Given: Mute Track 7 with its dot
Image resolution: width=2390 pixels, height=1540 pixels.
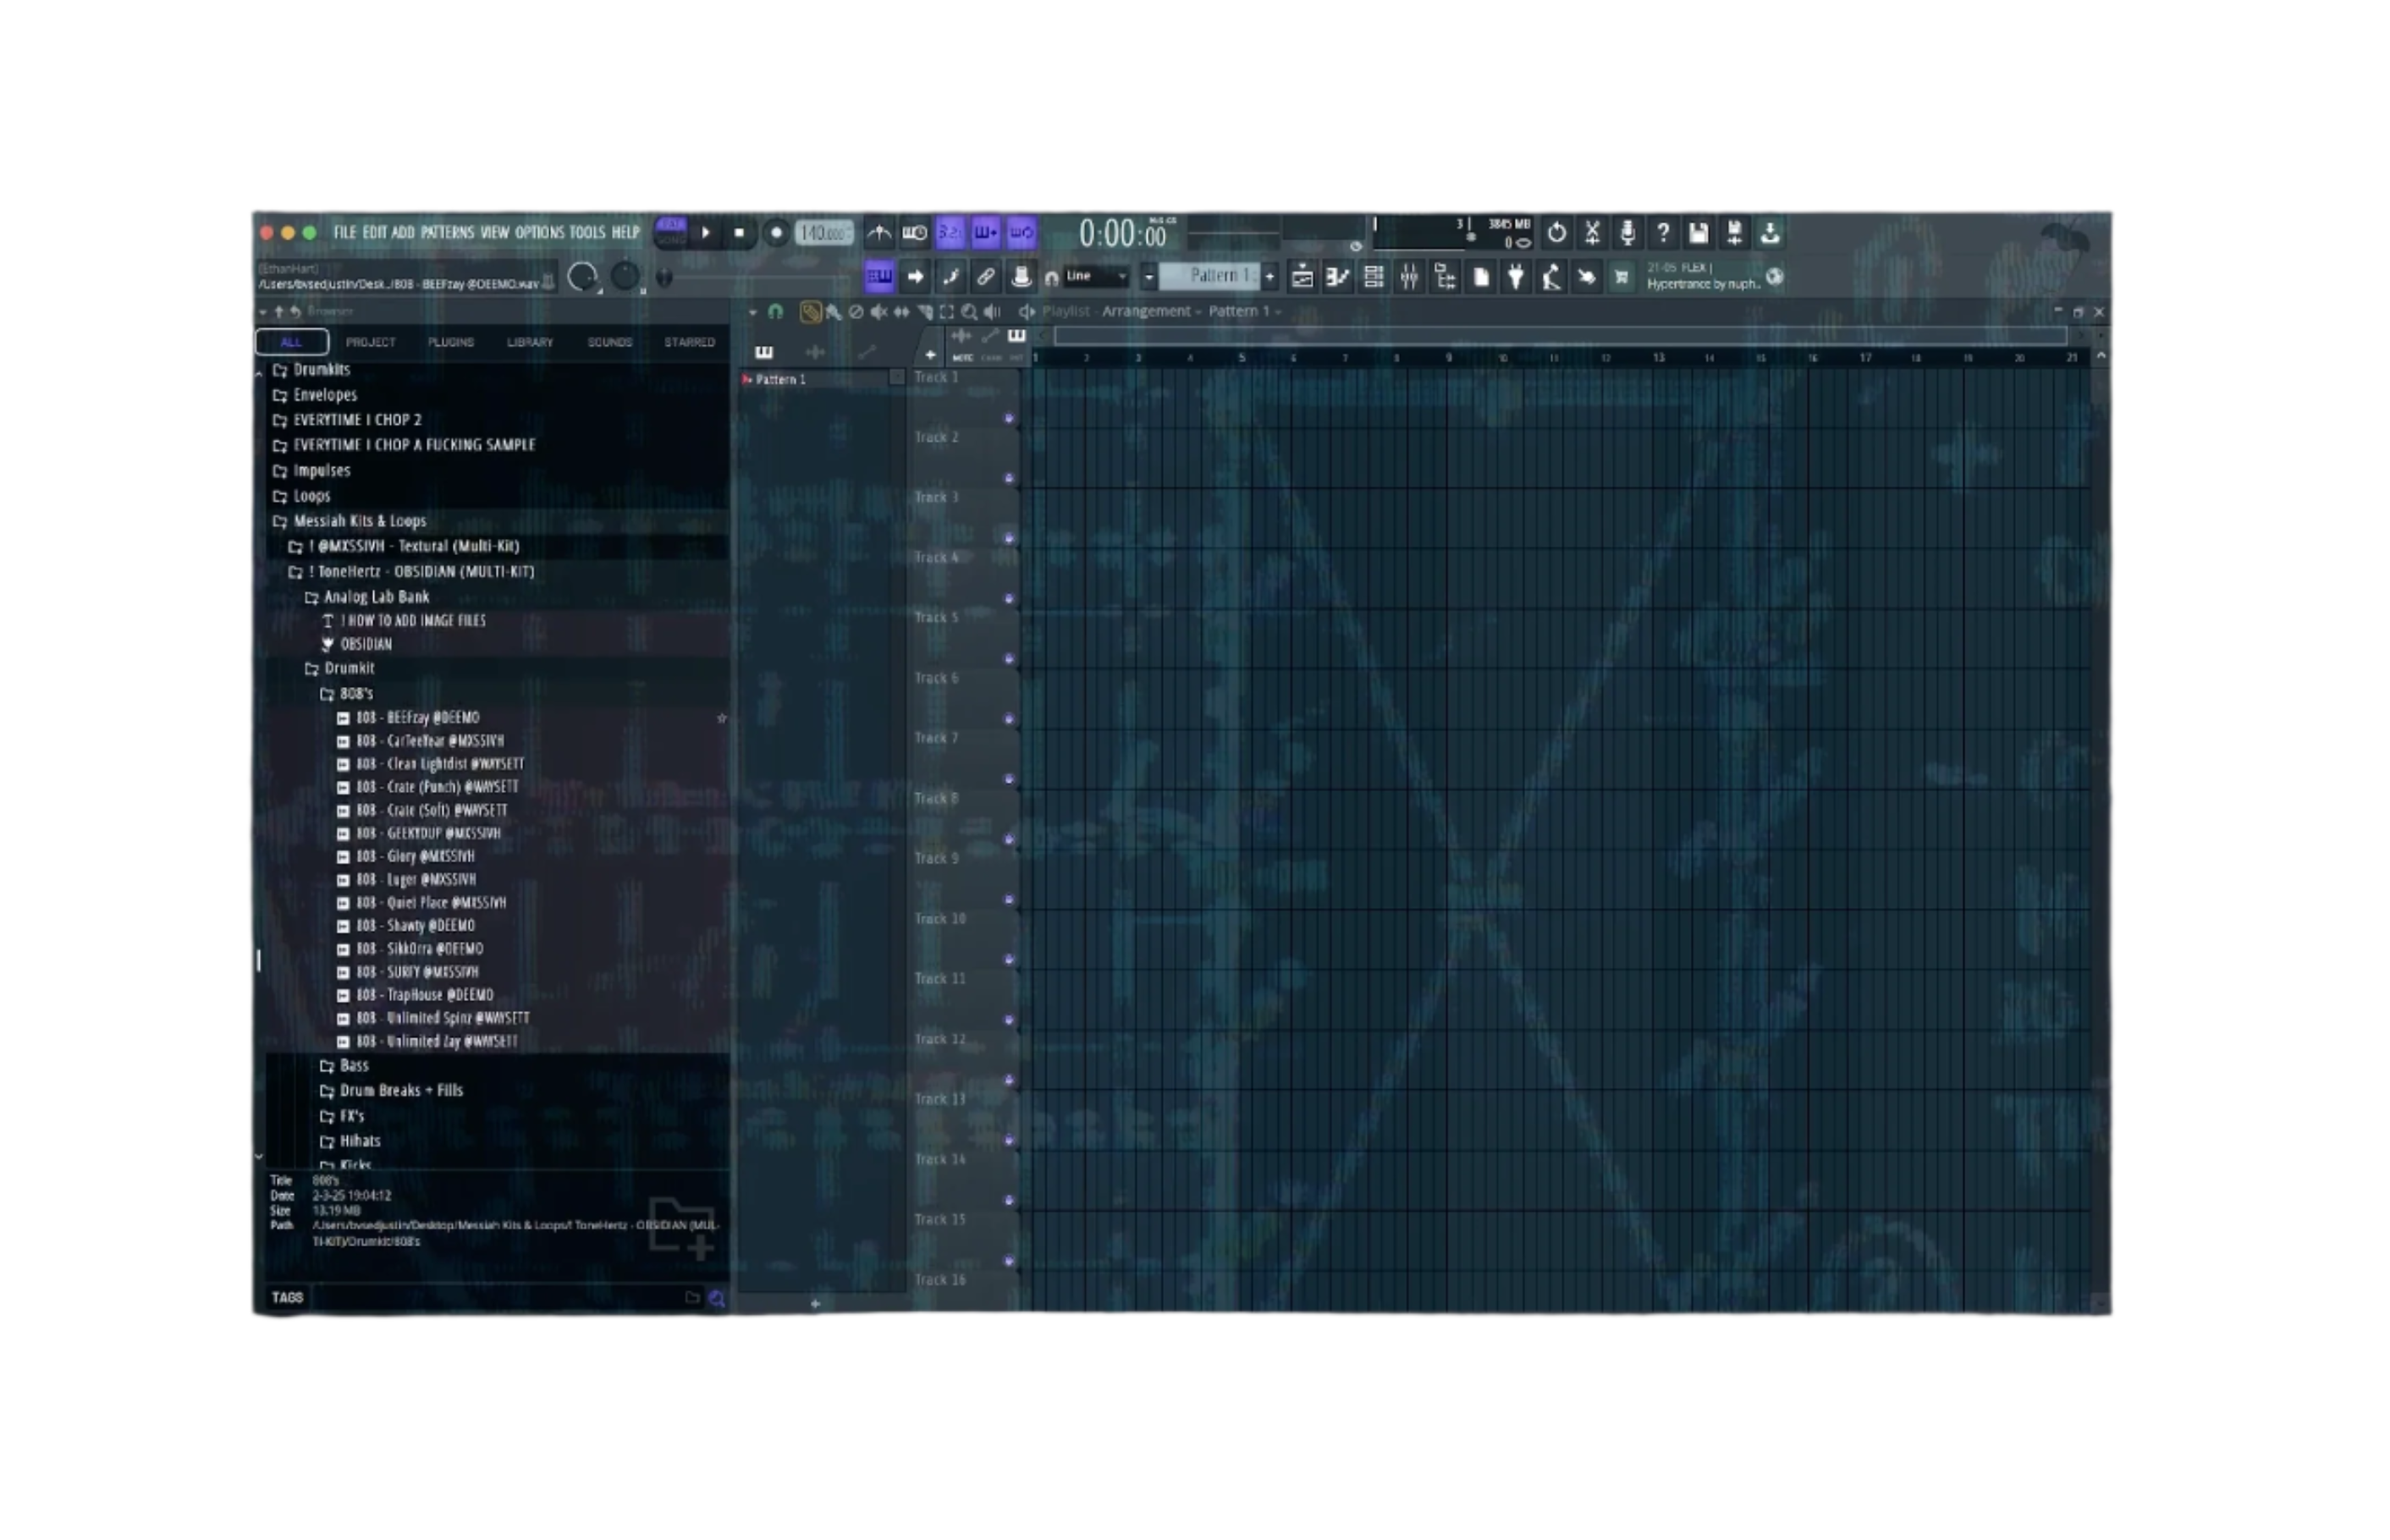Looking at the screenshot, I should (1009, 779).
